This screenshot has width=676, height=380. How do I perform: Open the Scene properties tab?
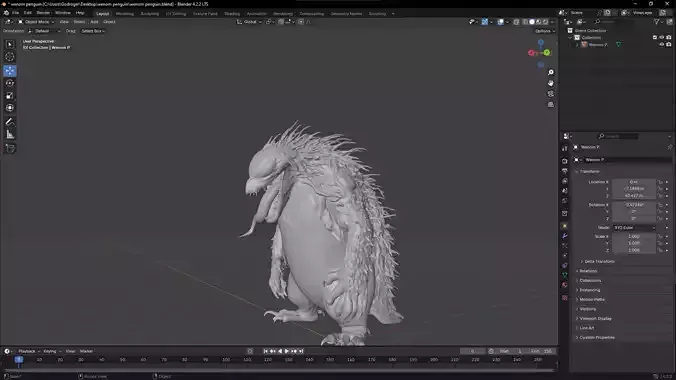click(565, 191)
